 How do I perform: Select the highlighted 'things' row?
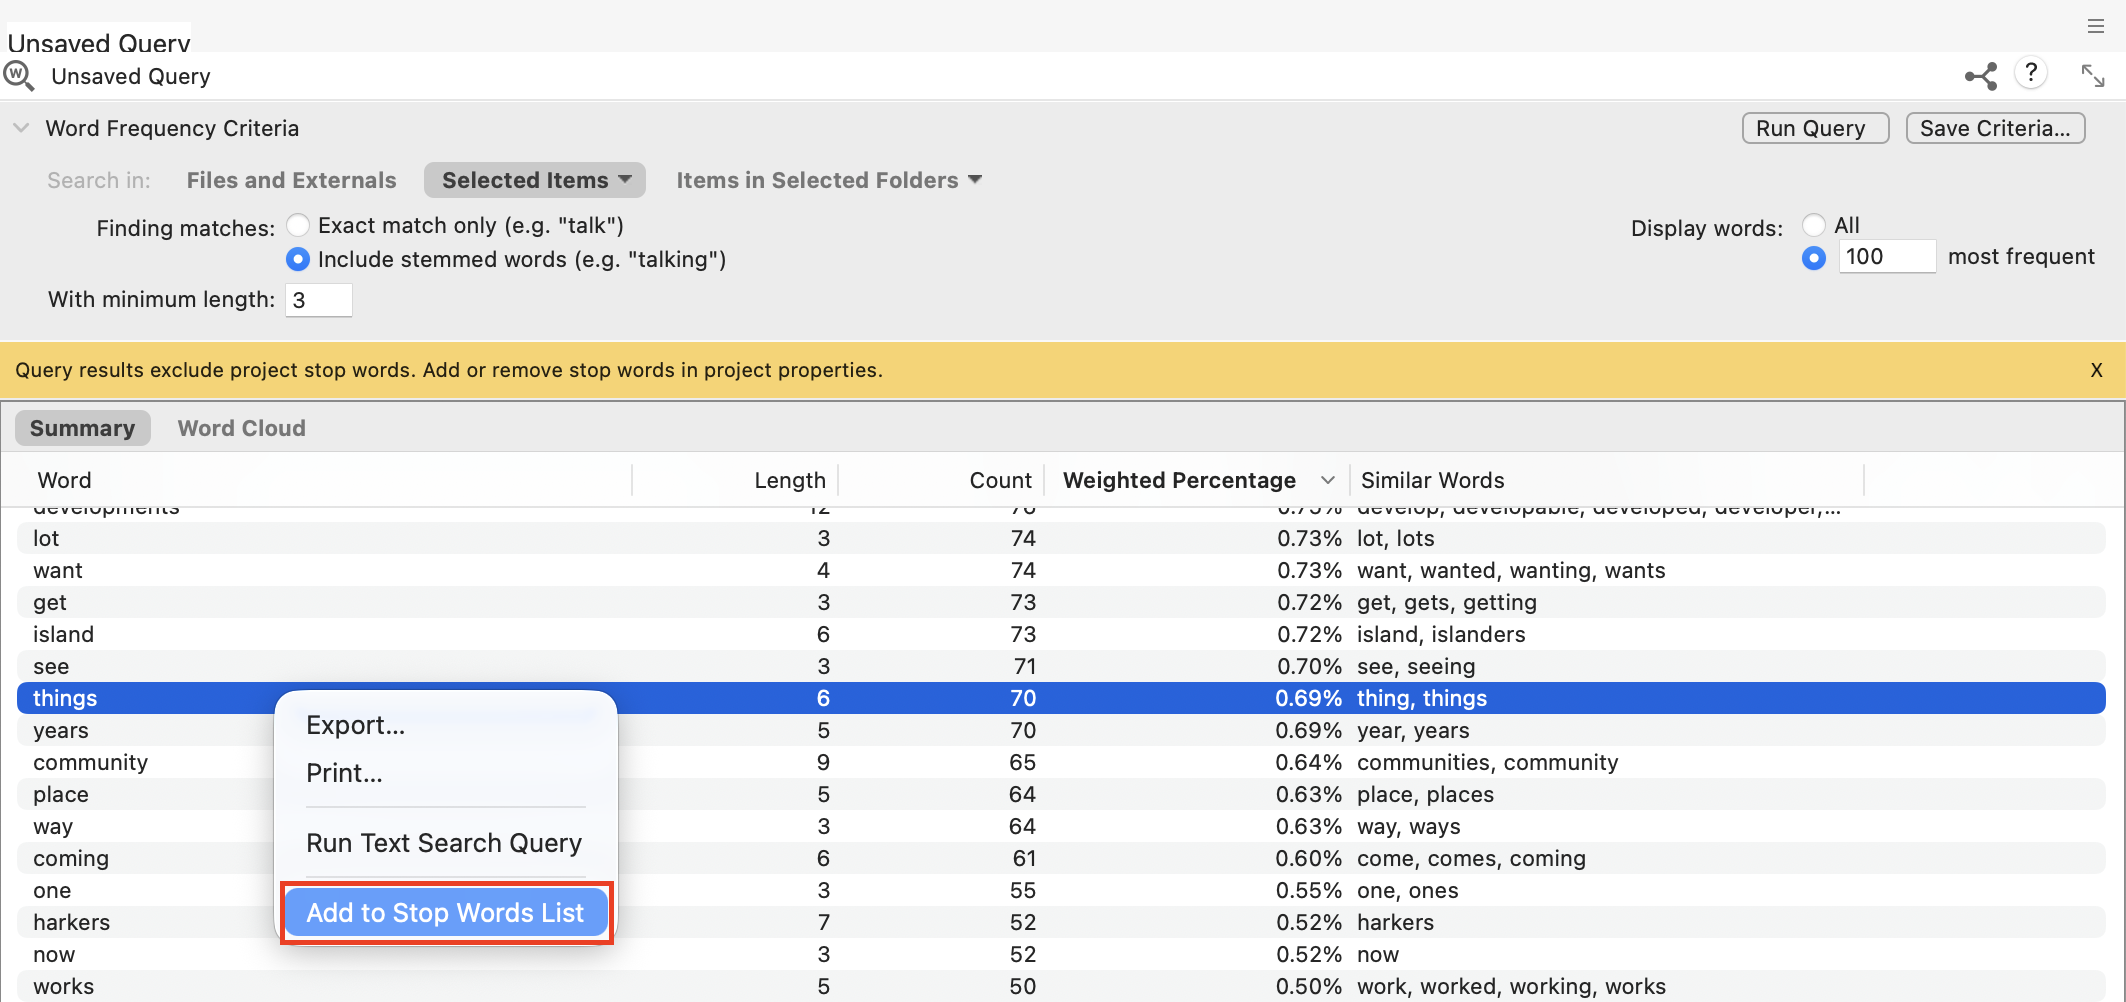click(x=1061, y=698)
